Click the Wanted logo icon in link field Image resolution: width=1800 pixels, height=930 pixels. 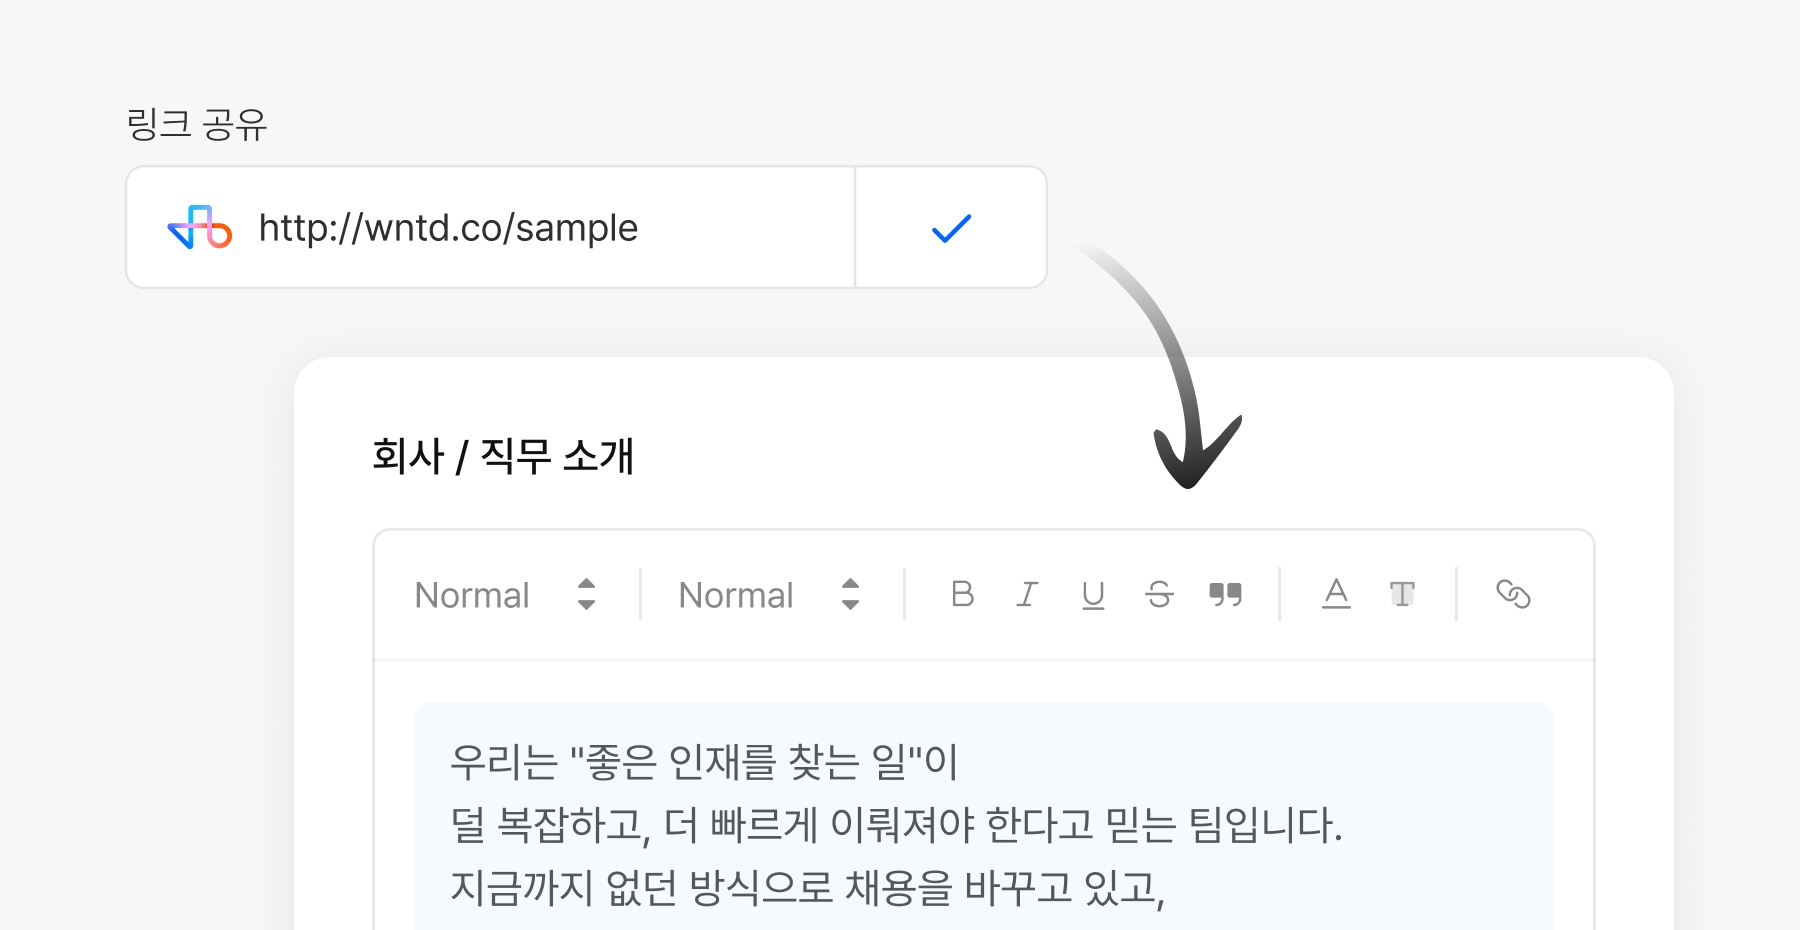[200, 228]
